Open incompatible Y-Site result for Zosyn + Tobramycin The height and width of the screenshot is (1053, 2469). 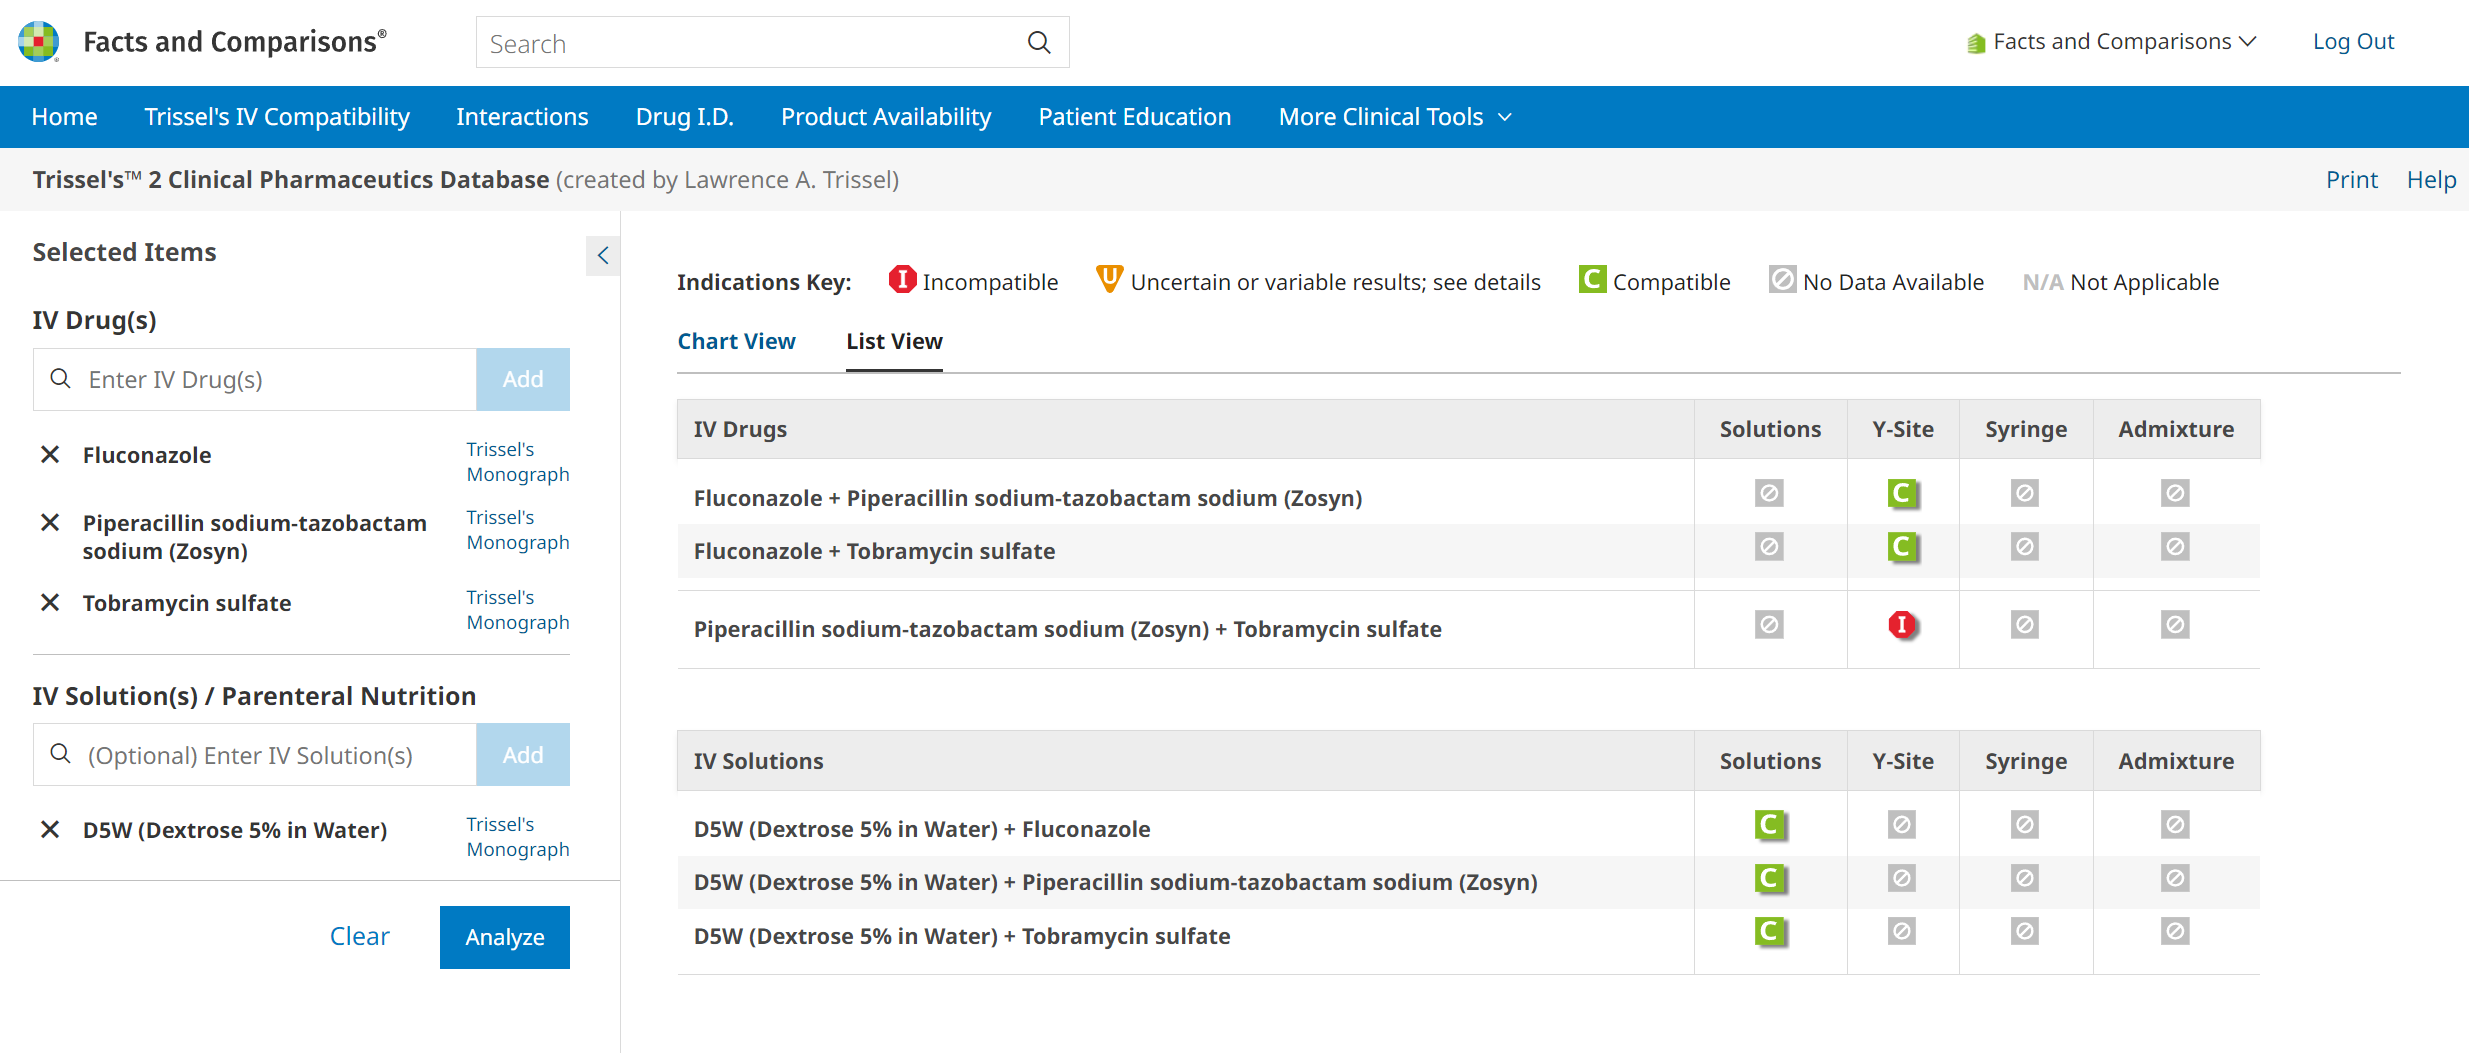coord(1901,625)
